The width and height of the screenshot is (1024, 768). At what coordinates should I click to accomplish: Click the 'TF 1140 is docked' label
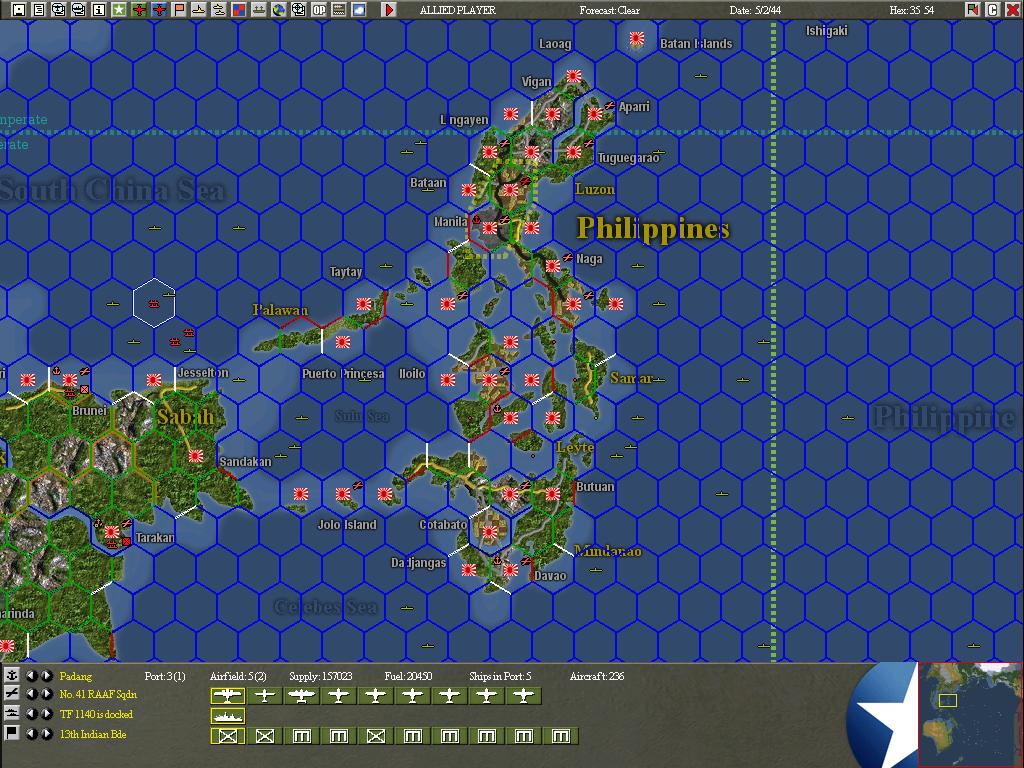tap(96, 714)
